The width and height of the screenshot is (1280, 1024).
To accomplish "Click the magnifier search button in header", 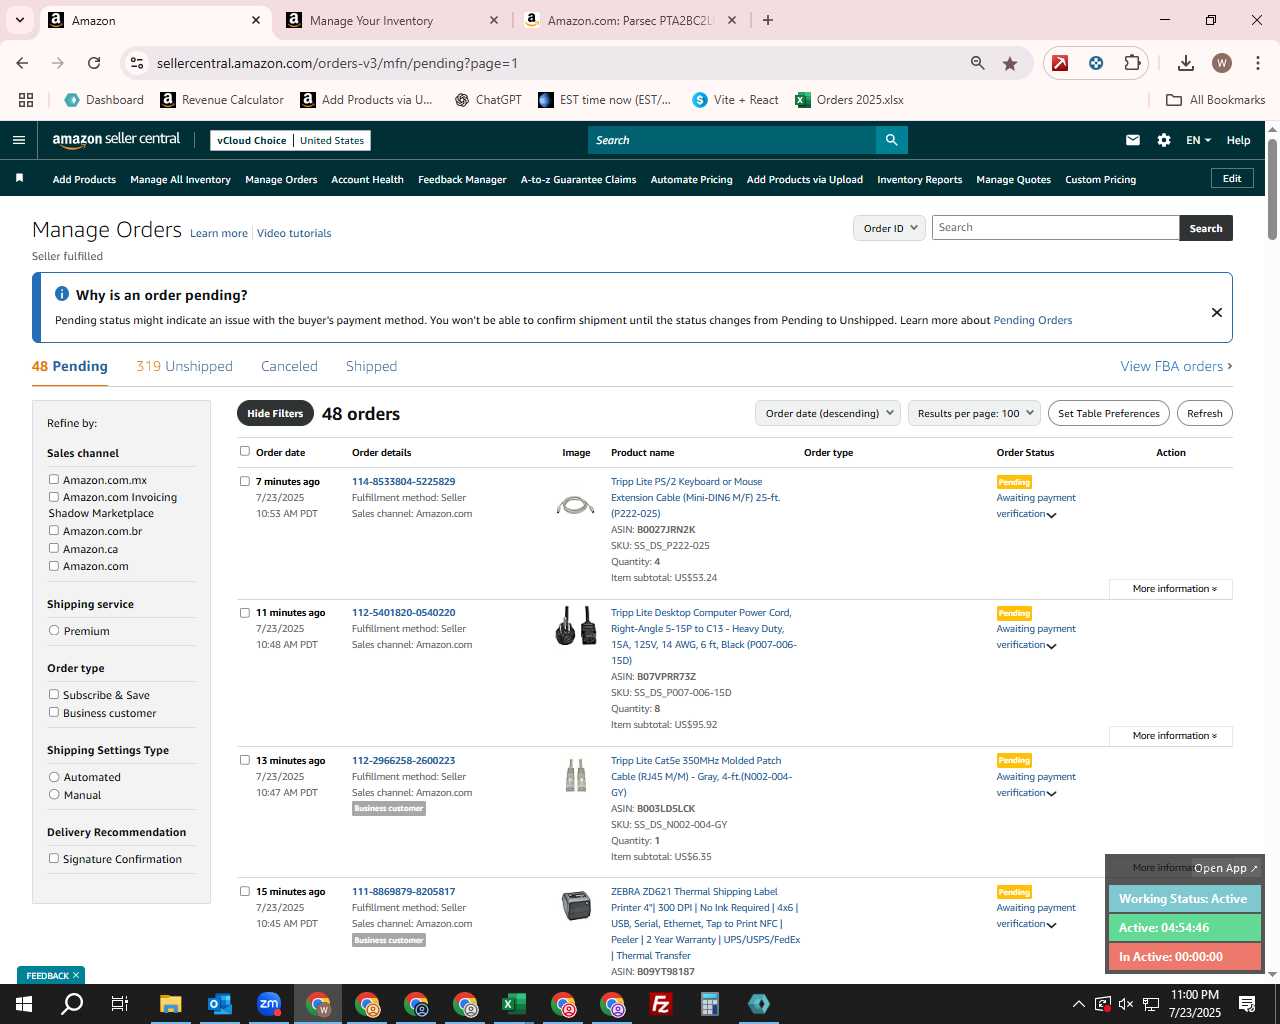I will pyautogui.click(x=891, y=140).
